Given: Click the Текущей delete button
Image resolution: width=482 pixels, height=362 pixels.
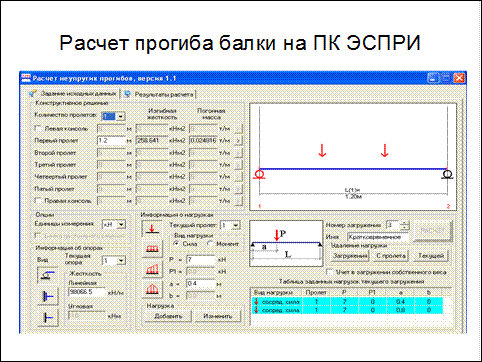Looking at the screenshot, I should point(431,256).
